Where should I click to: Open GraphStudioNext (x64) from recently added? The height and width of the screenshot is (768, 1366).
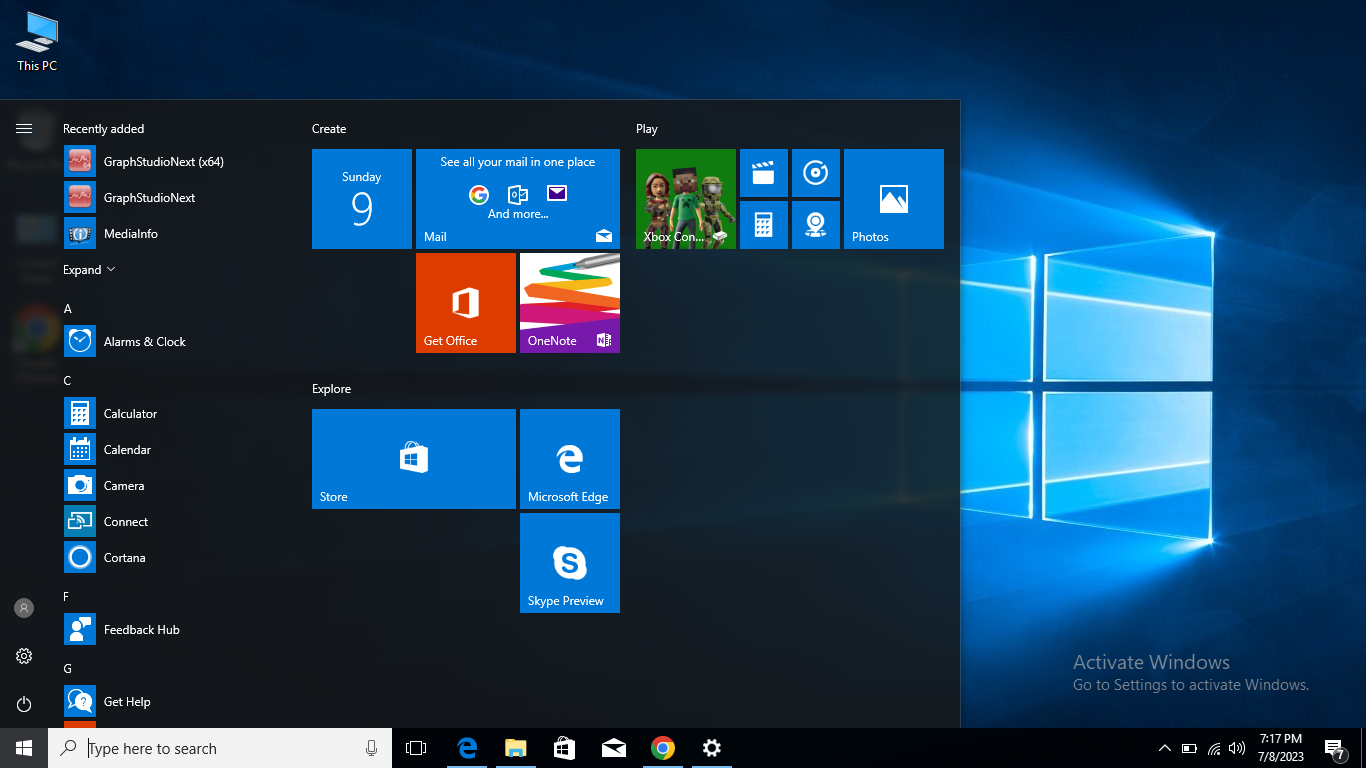point(170,161)
